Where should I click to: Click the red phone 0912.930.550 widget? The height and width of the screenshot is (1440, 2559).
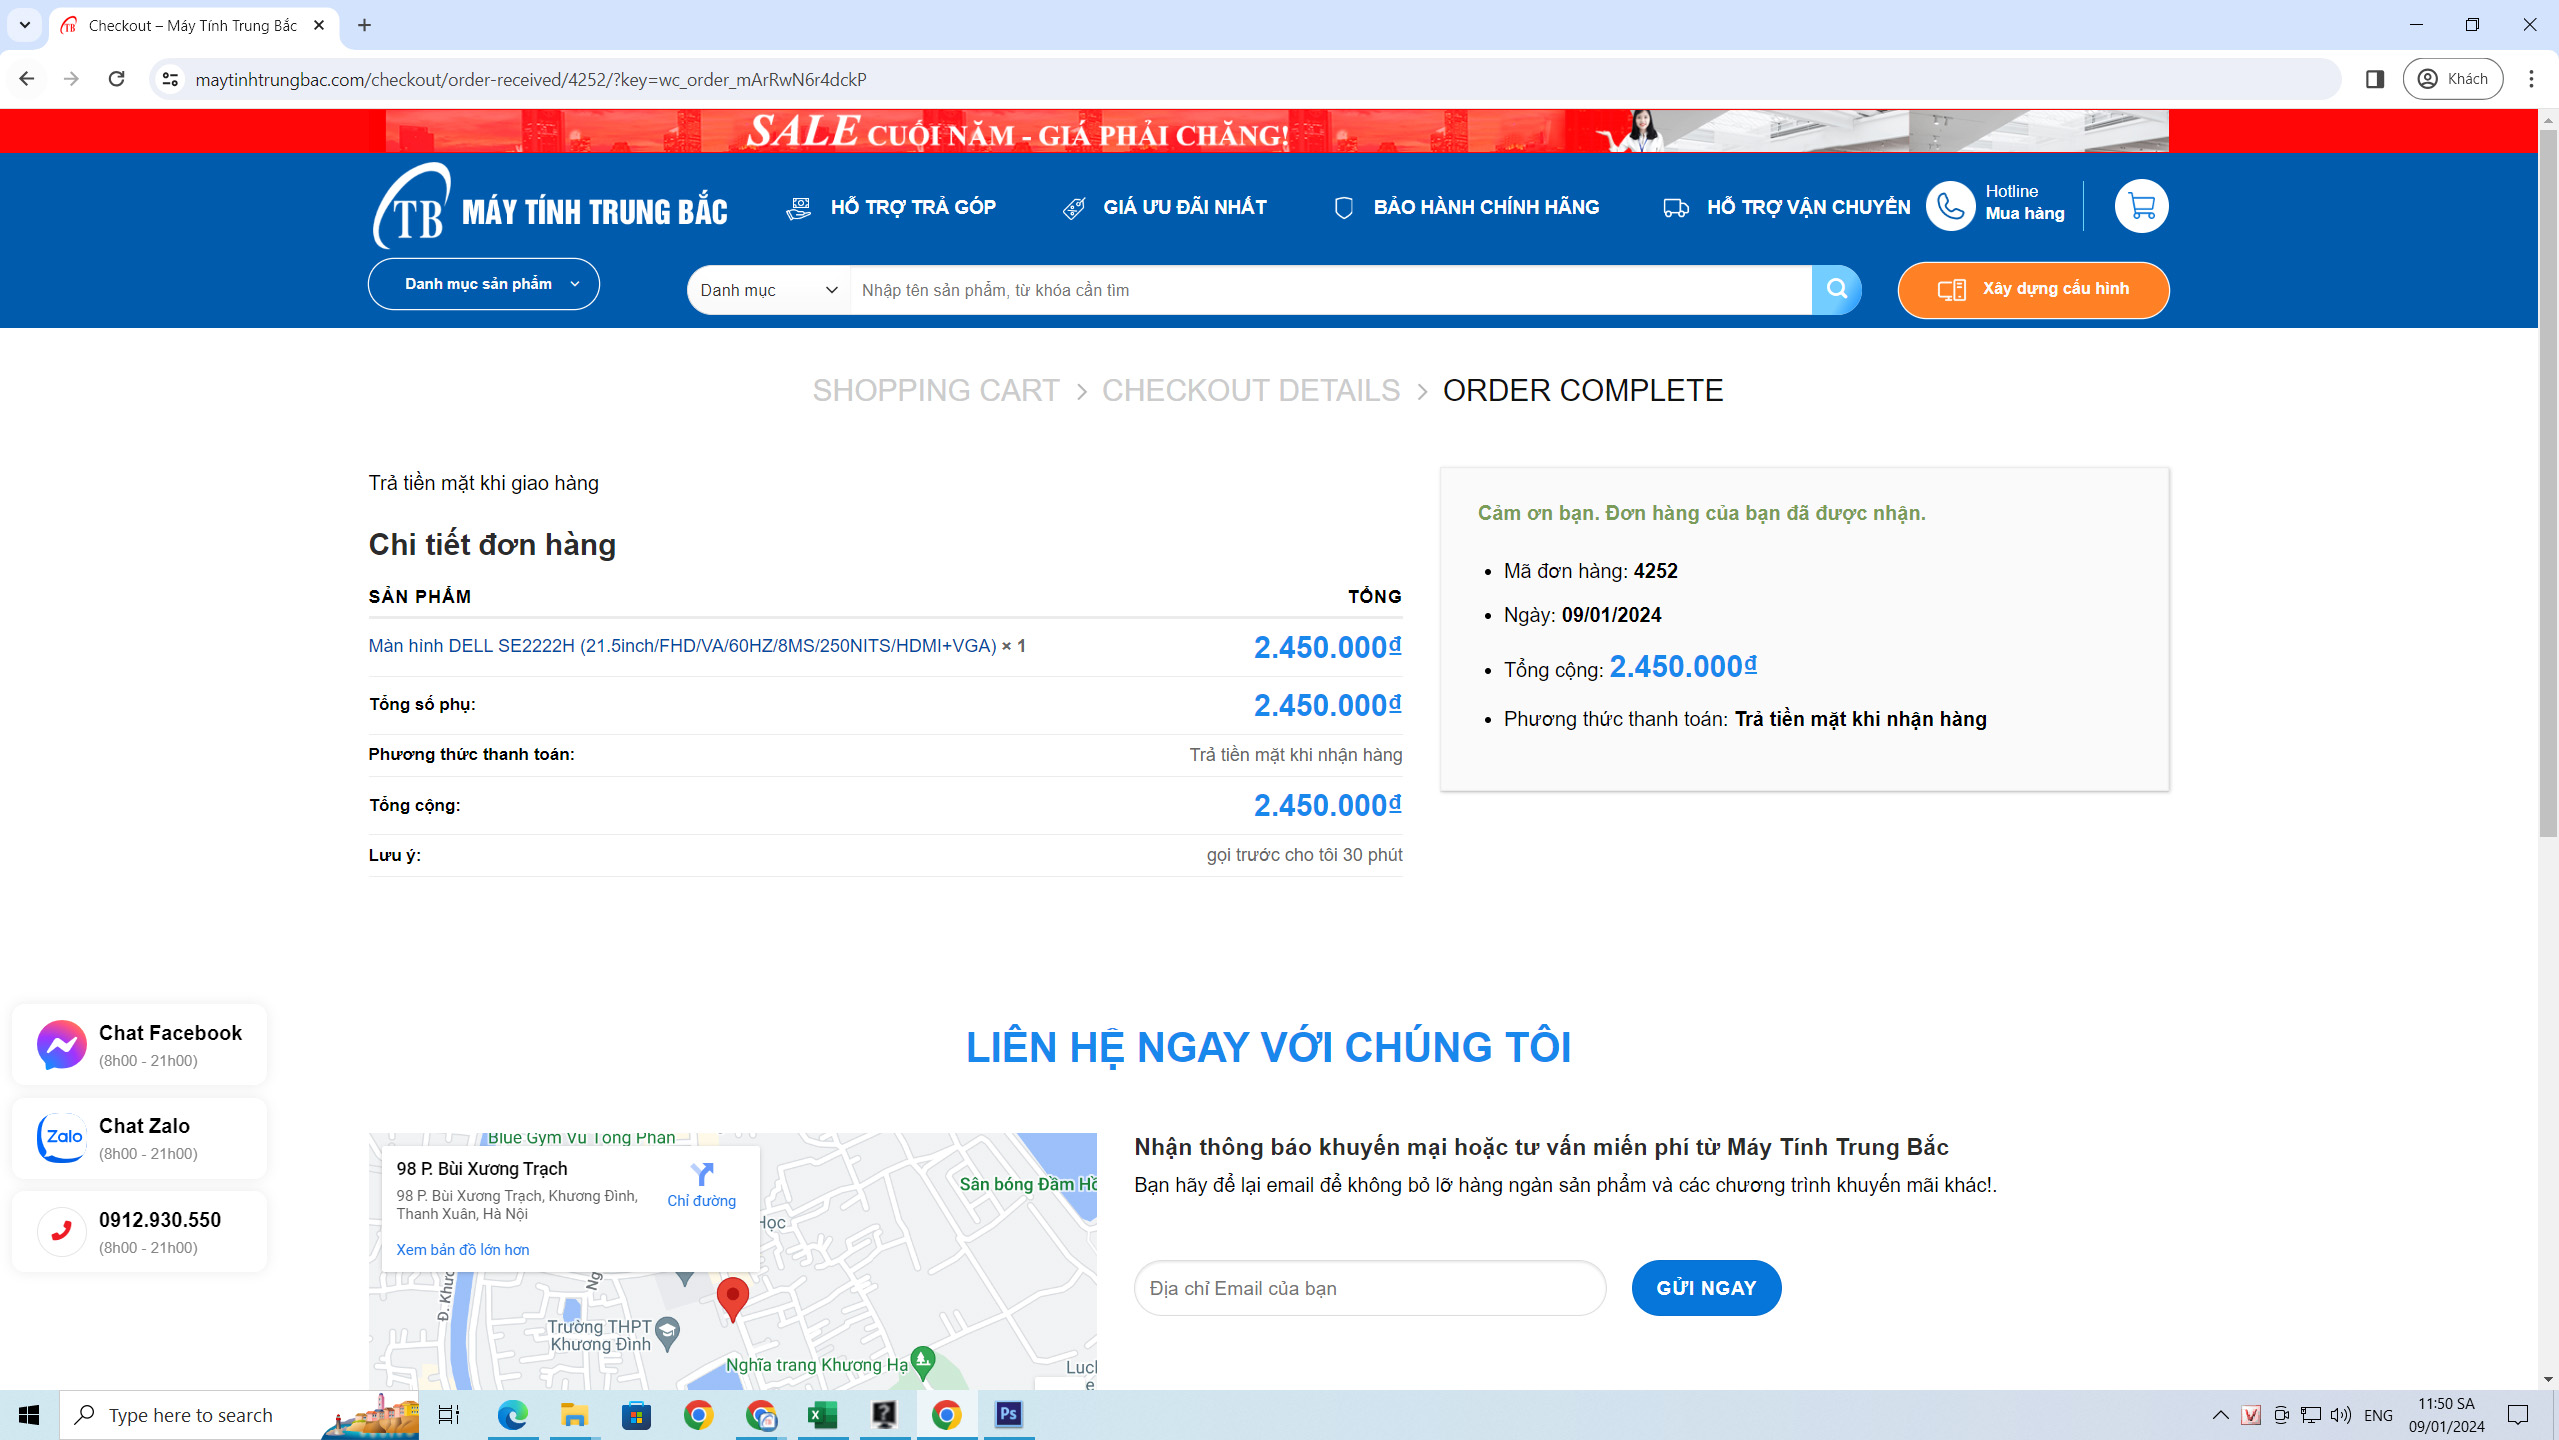point(139,1232)
